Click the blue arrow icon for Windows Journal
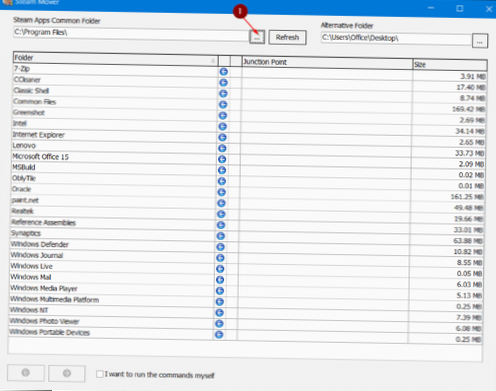 220,258
